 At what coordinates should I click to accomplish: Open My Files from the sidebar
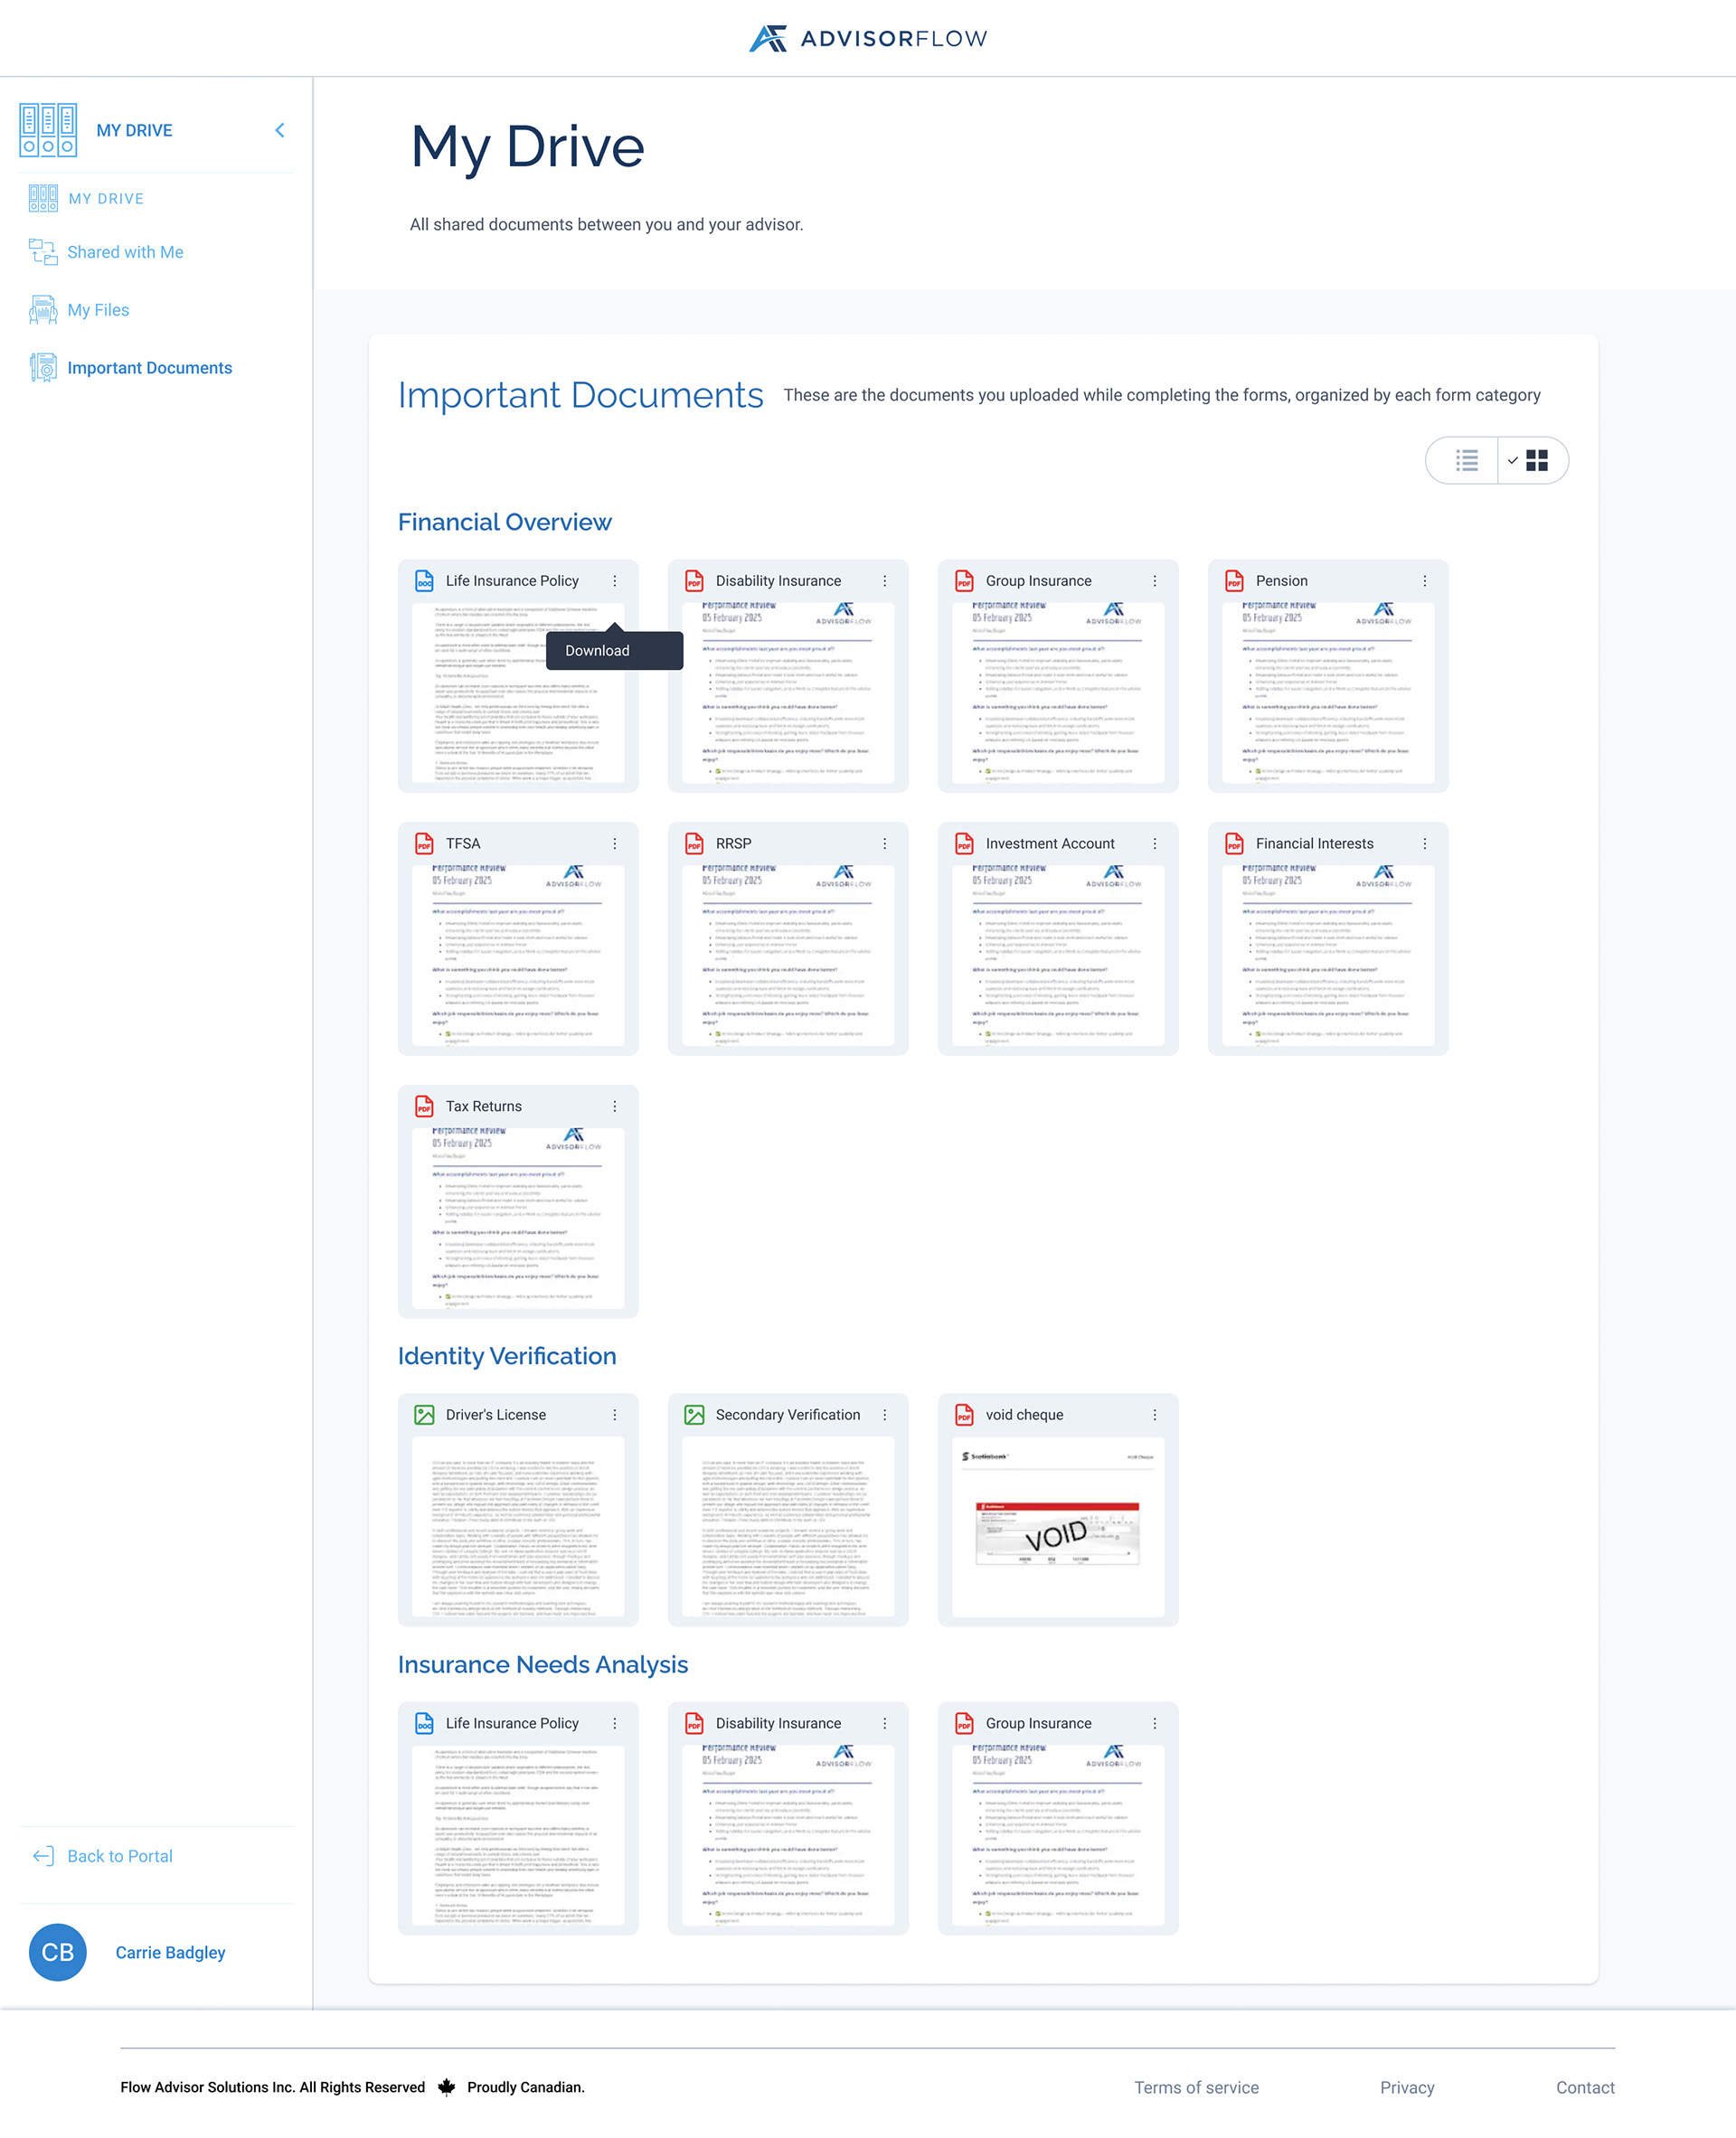point(98,310)
